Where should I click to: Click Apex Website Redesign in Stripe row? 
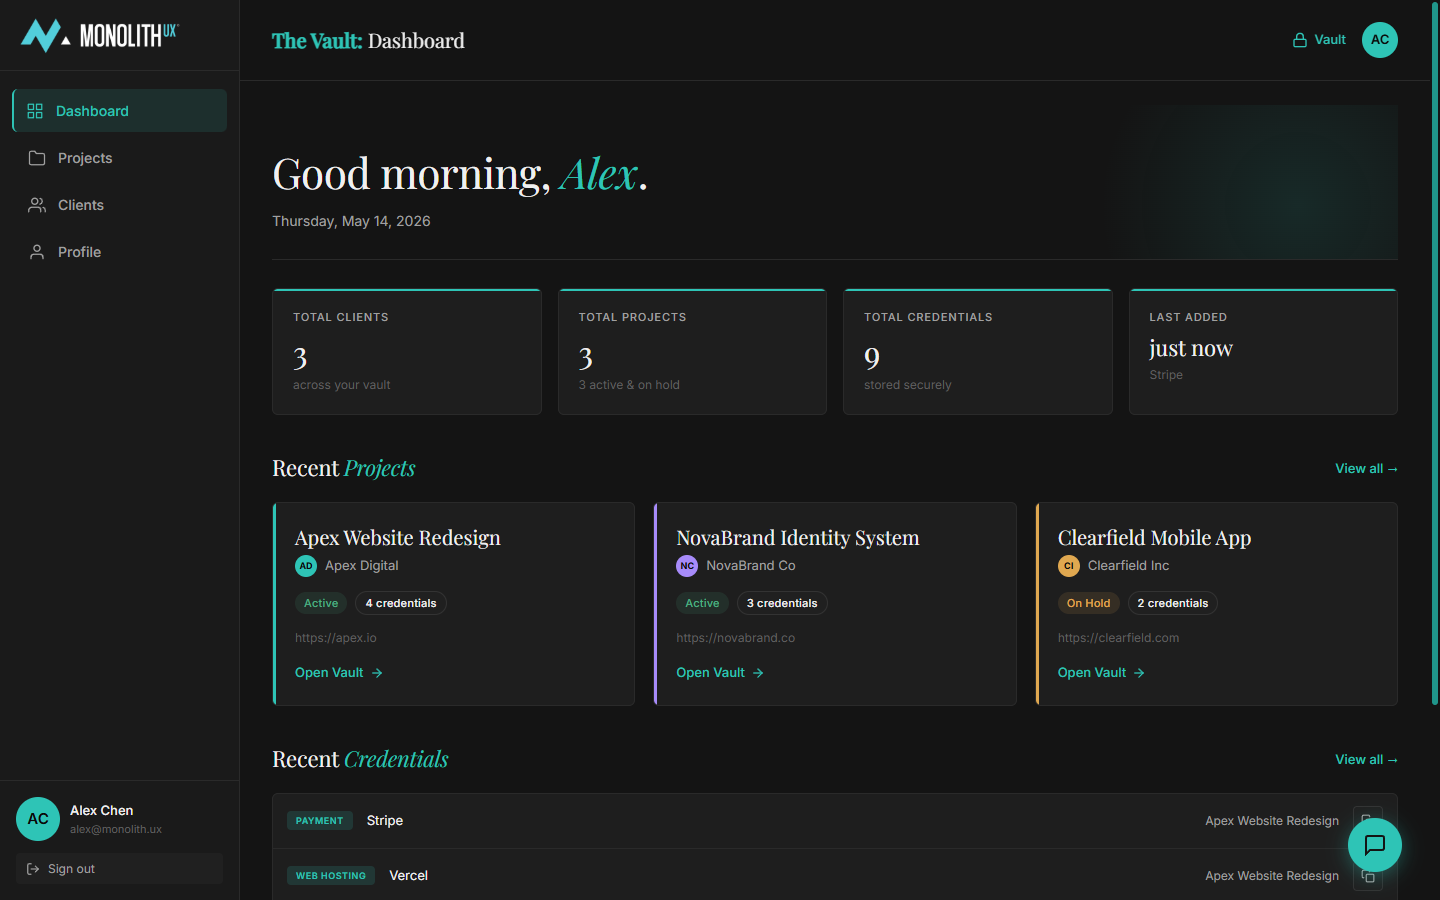point(1272,821)
